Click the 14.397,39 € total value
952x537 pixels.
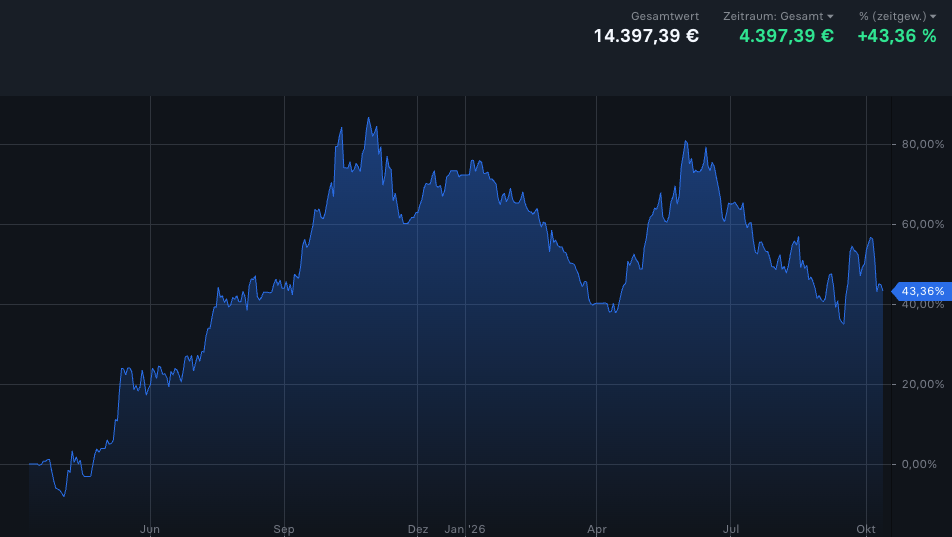(646, 36)
